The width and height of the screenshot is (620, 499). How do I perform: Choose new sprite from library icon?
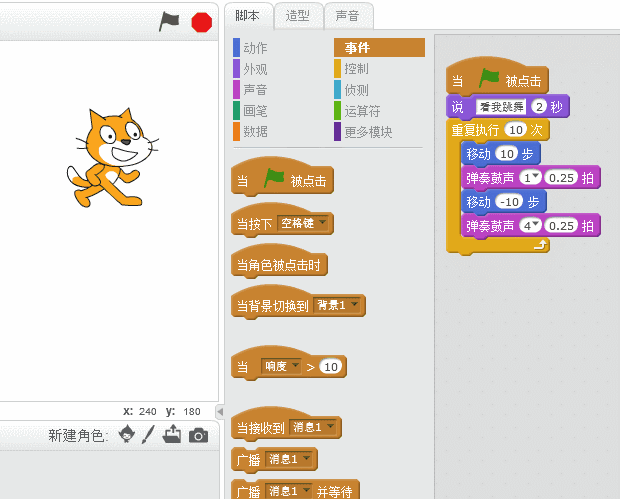click(x=127, y=435)
